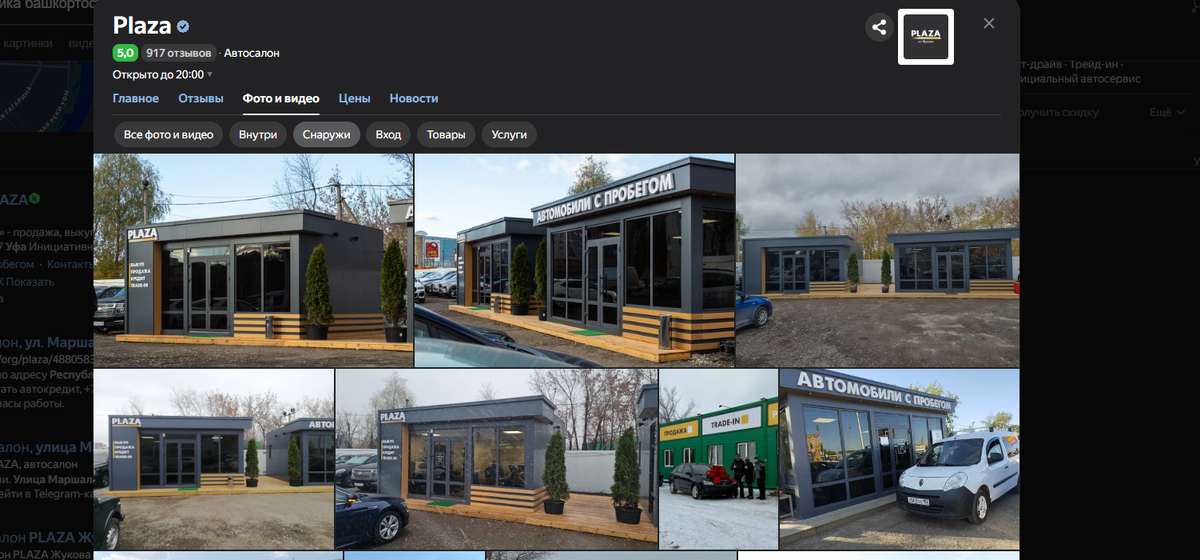Toggle the Снаружи photo filter
Image resolution: width=1200 pixels, height=560 pixels.
pos(327,134)
